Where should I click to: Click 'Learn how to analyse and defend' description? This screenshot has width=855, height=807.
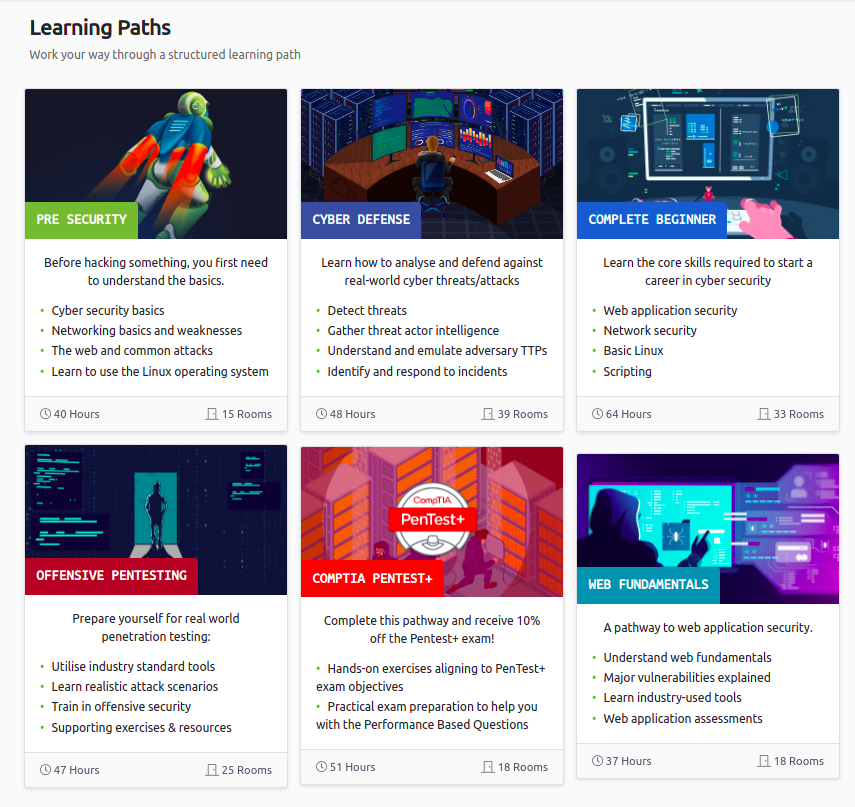432,271
